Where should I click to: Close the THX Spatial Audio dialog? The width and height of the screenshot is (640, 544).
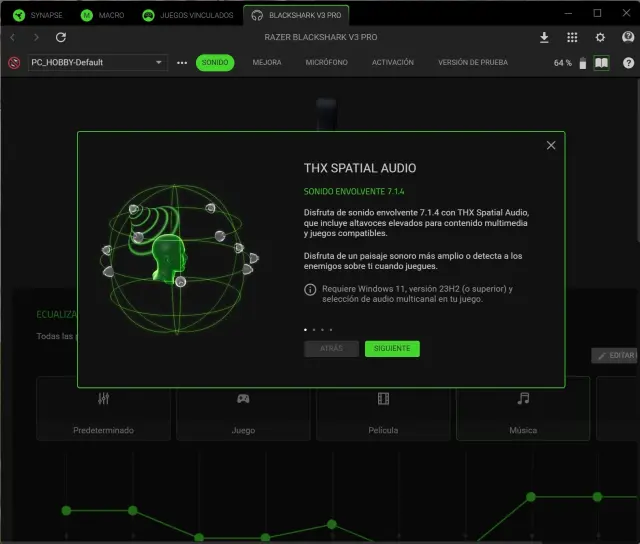(x=551, y=146)
